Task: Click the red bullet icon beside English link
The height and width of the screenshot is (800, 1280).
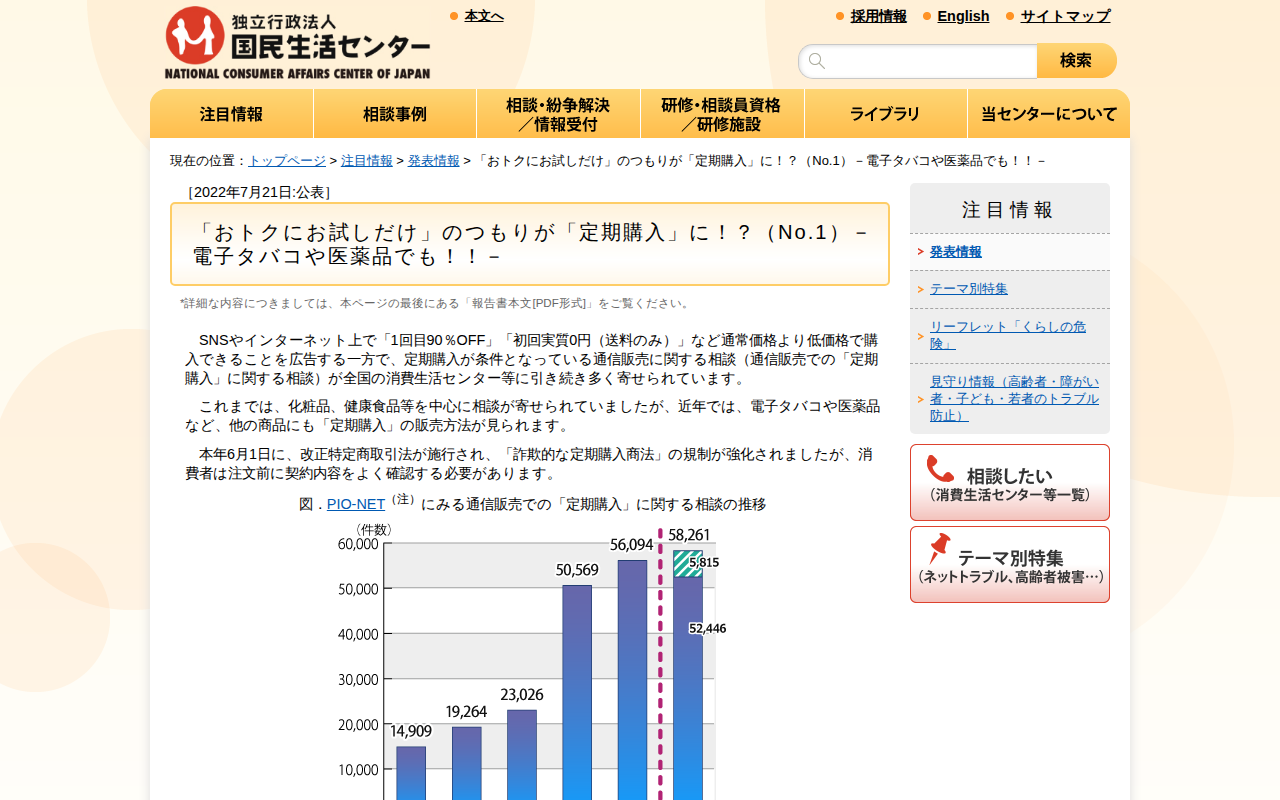Action: [926, 16]
